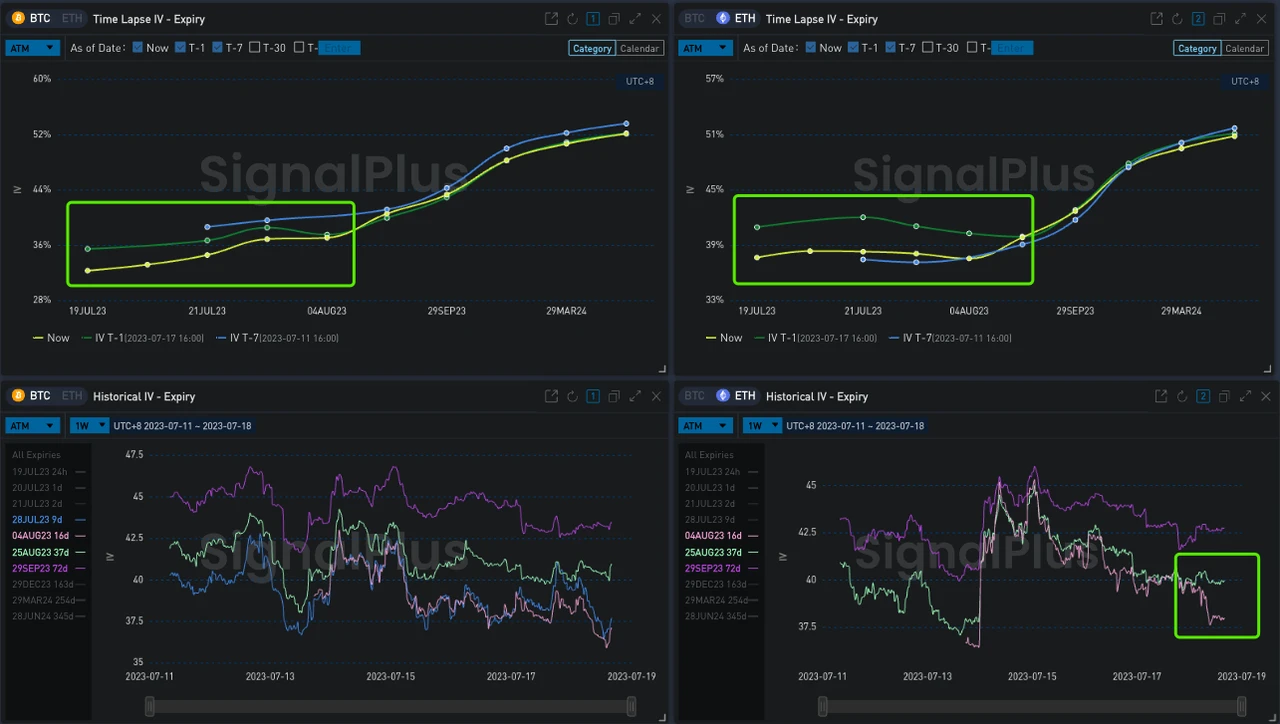This screenshot has width=1280, height=724.
Task: Expand ETH Historical IV panel to fullscreen
Action: [1245, 397]
